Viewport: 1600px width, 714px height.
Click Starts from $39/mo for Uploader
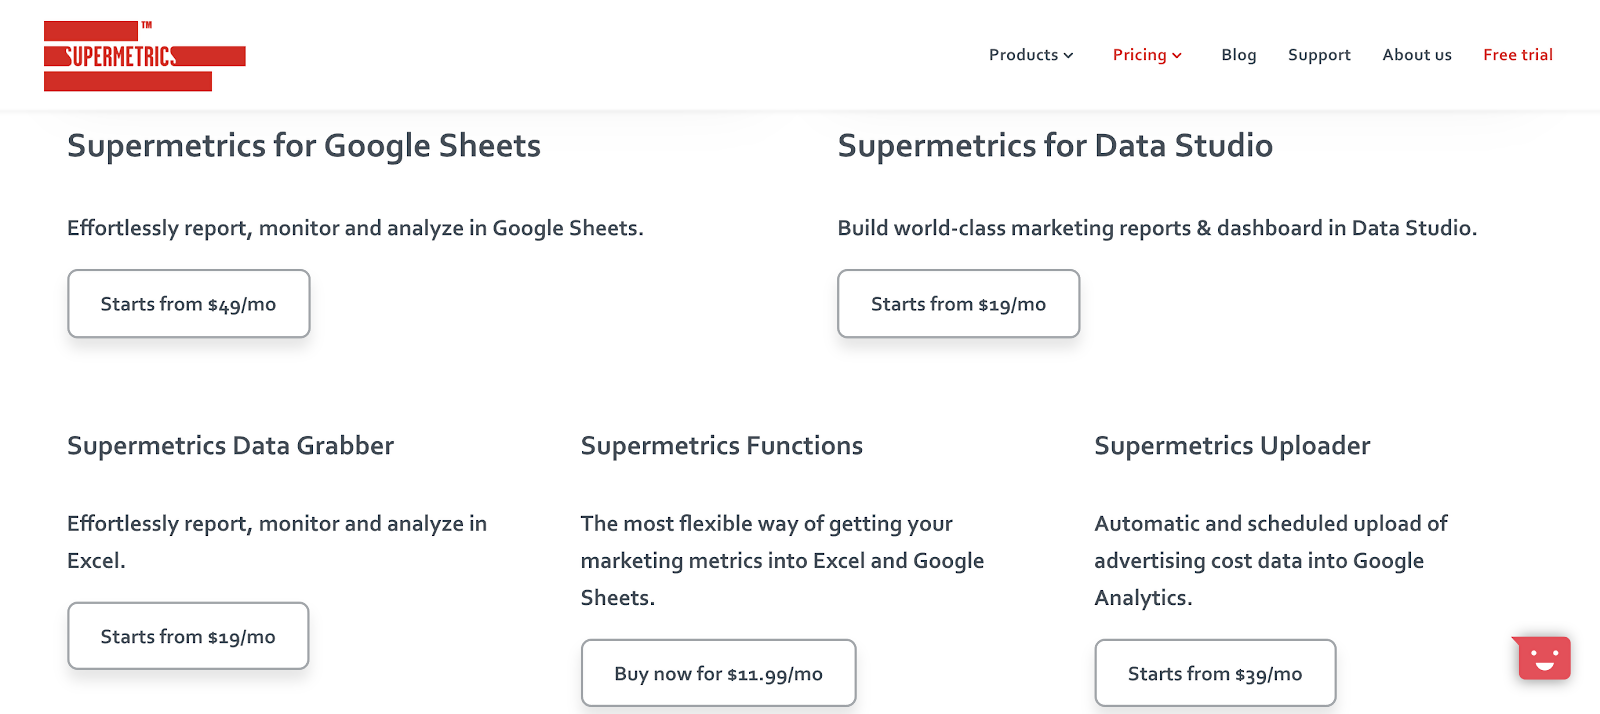[1215, 673]
